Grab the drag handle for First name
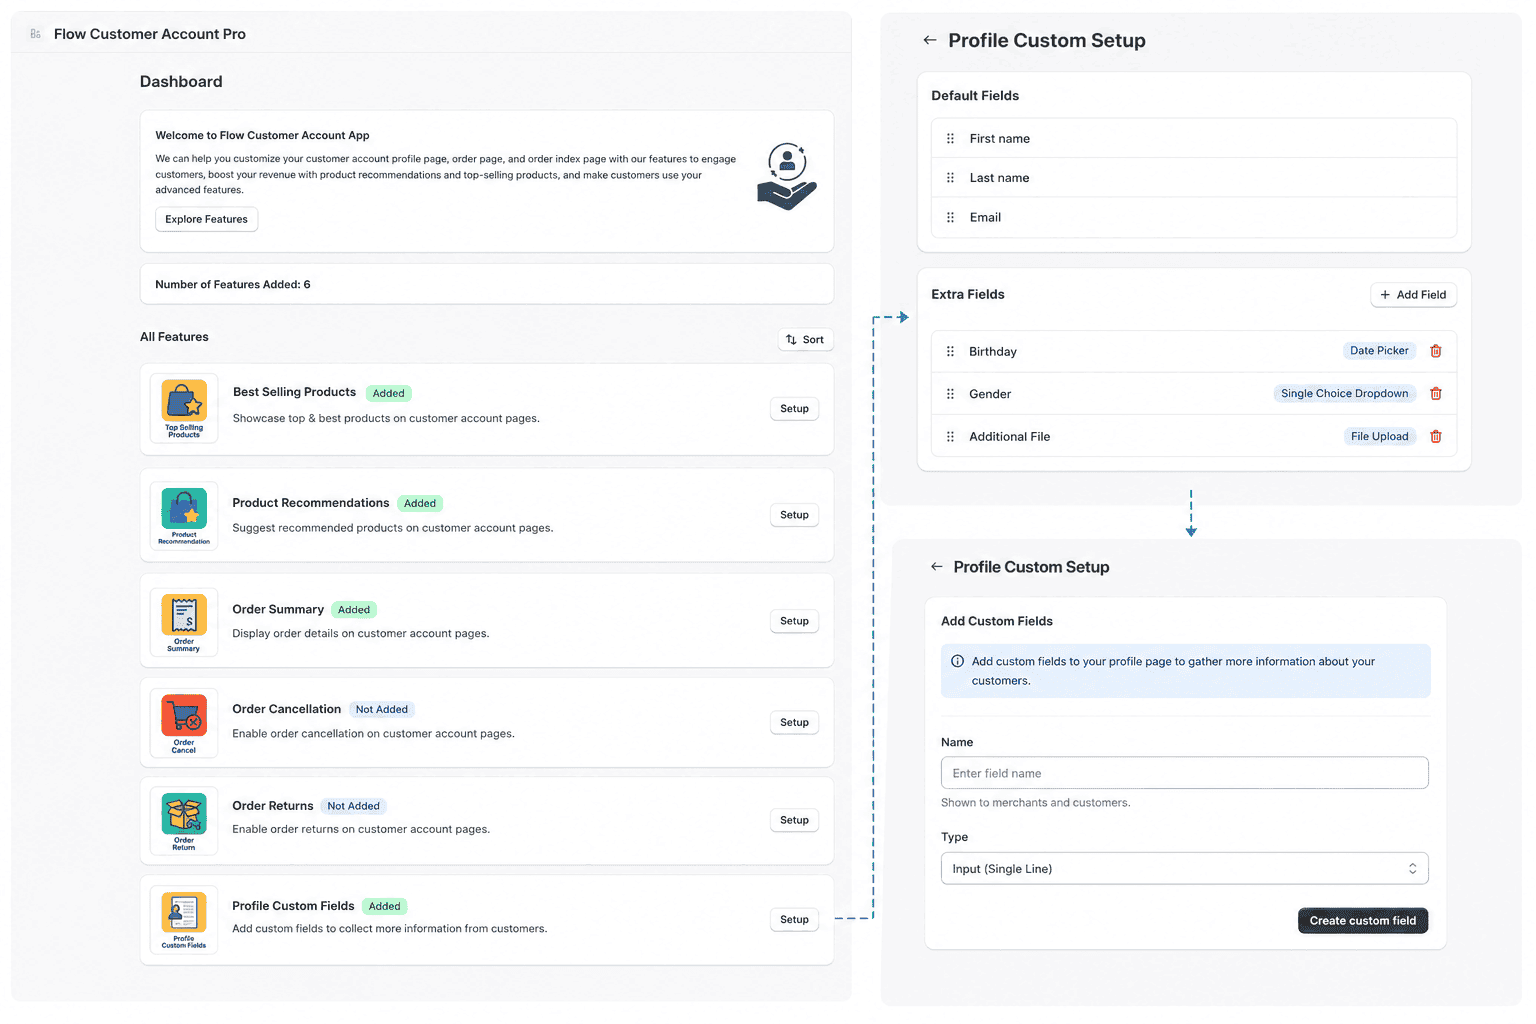This screenshot has height=1024, width=1536. tap(950, 139)
